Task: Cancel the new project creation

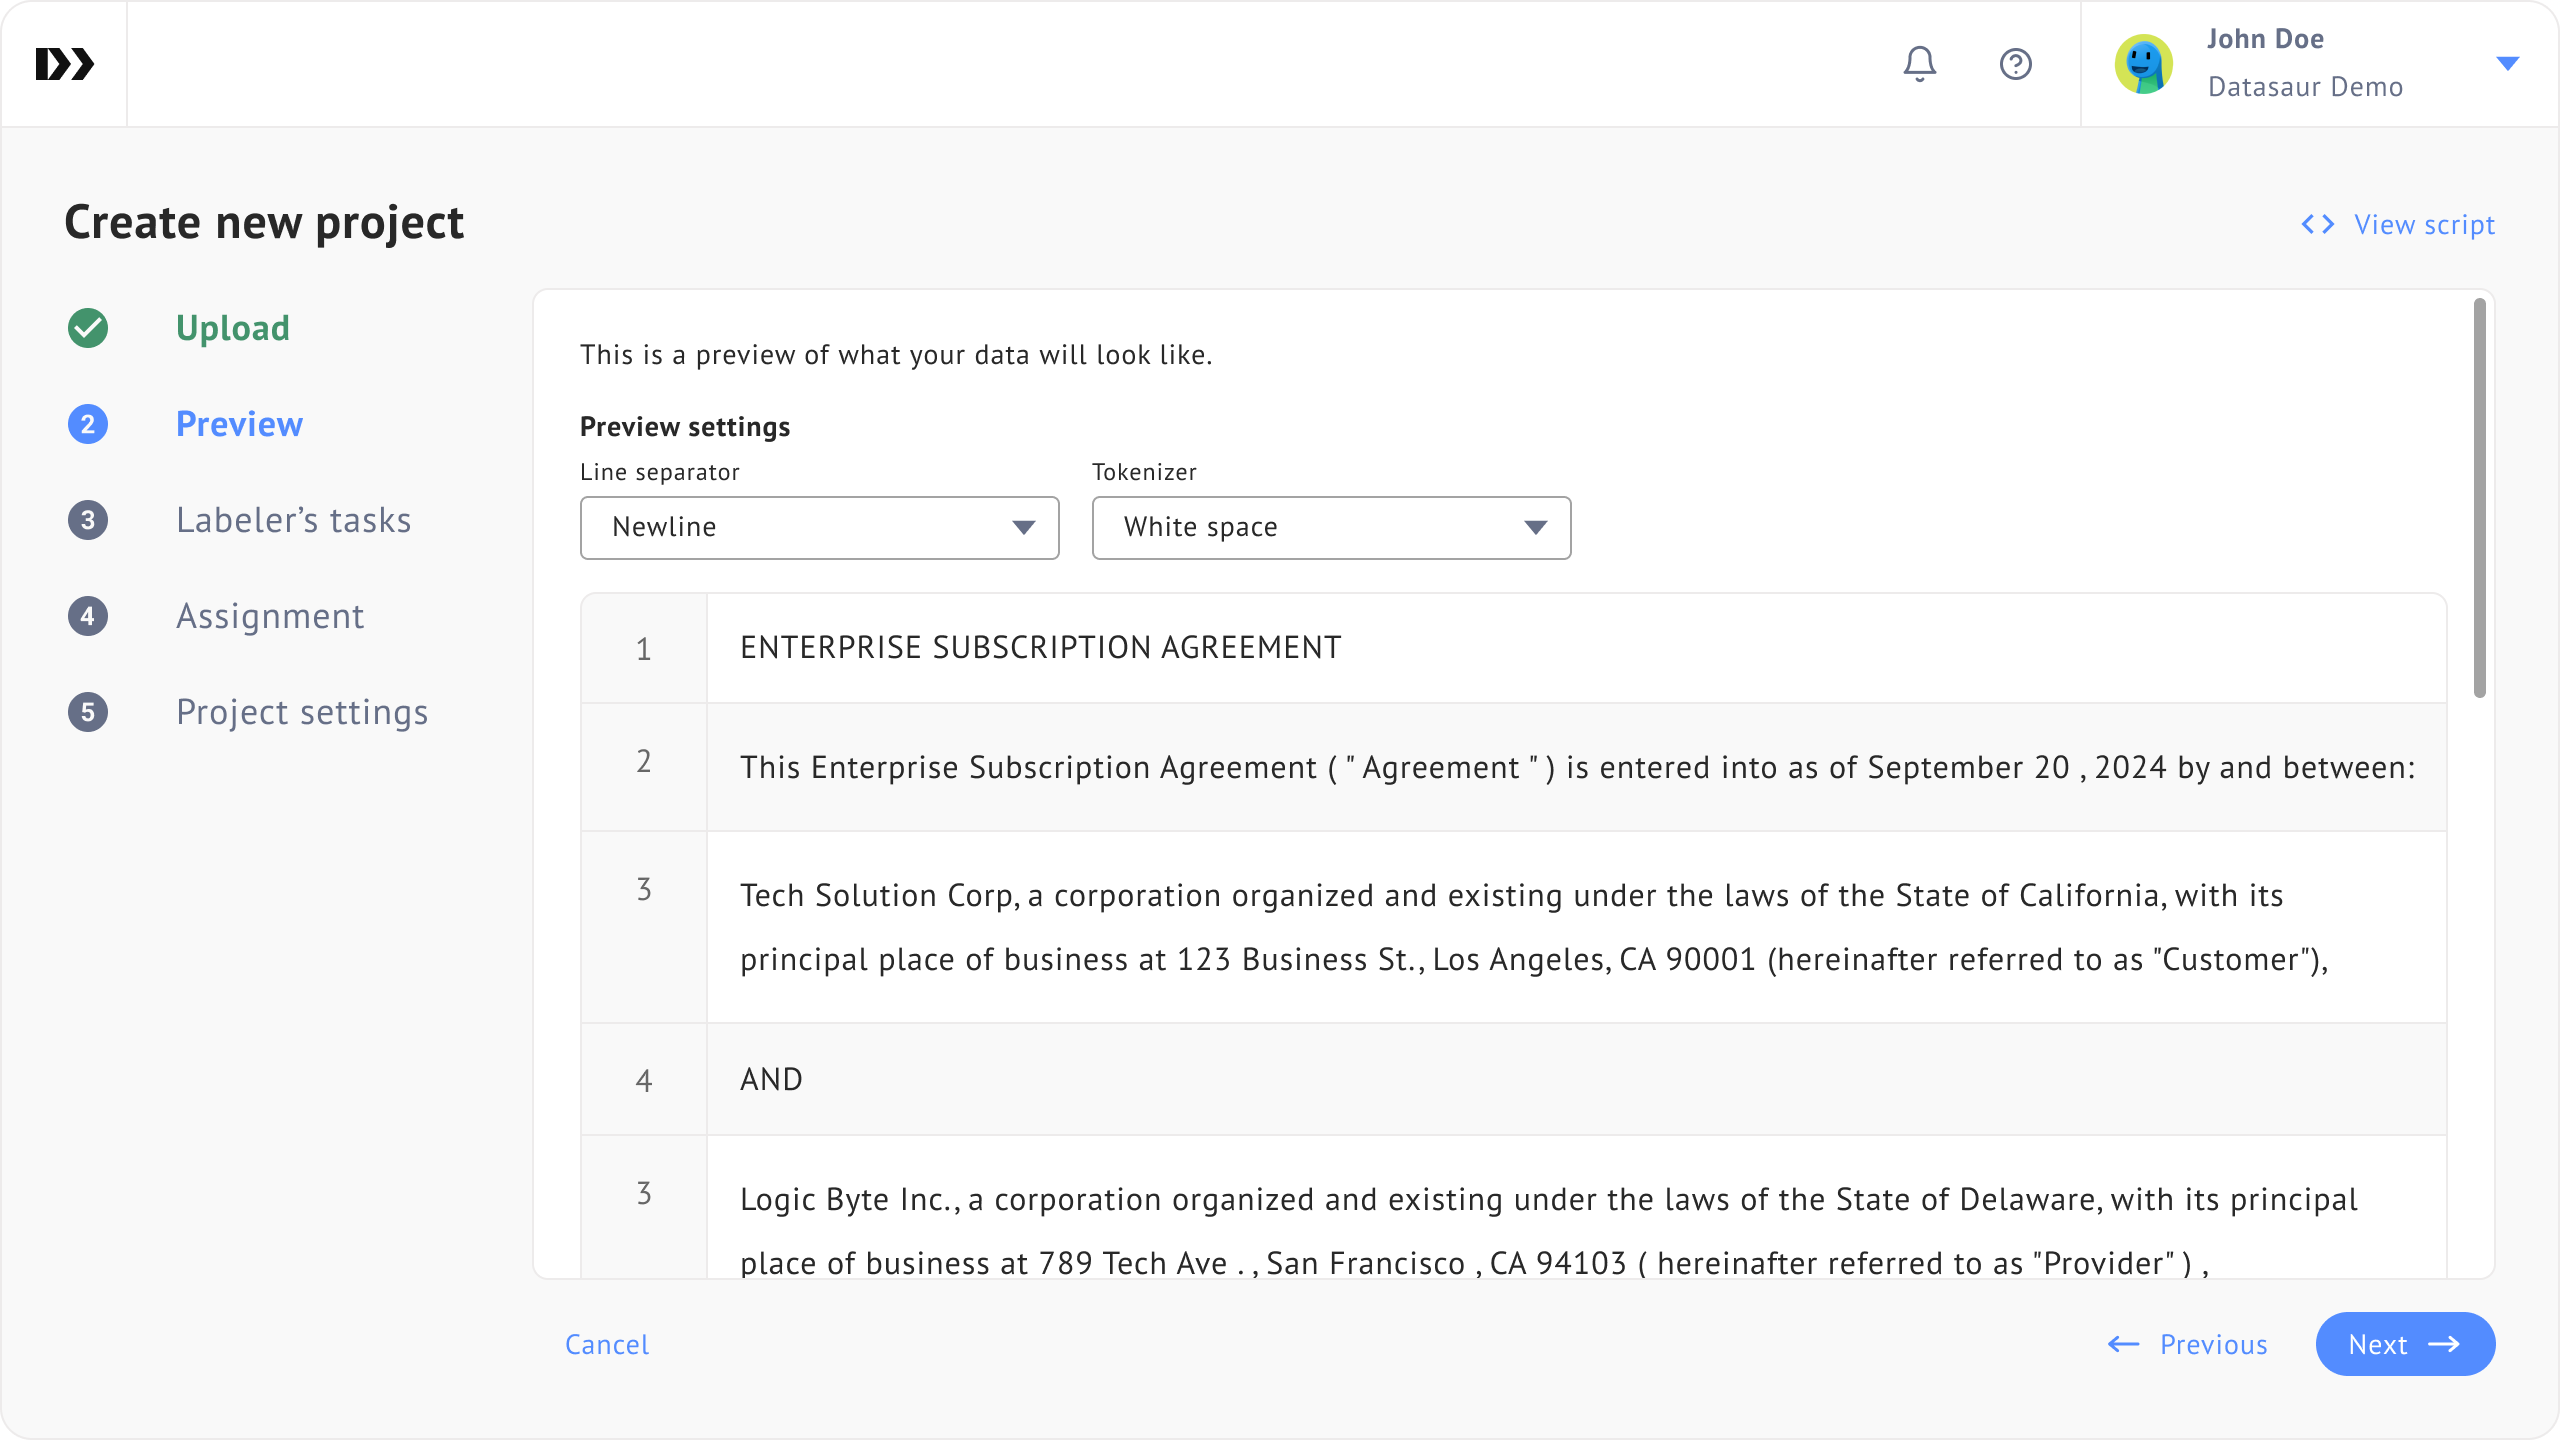Action: pyautogui.click(x=607, y=1344)
